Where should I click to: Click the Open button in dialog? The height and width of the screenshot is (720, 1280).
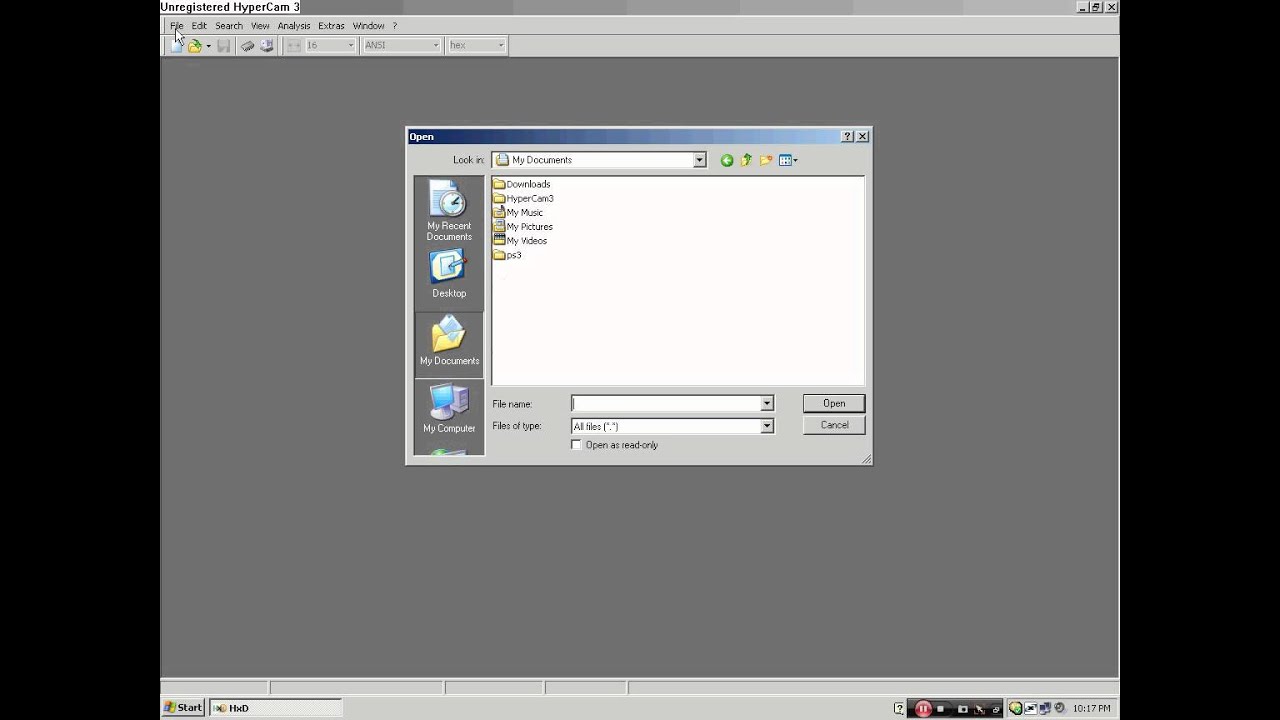pos(834,403)
